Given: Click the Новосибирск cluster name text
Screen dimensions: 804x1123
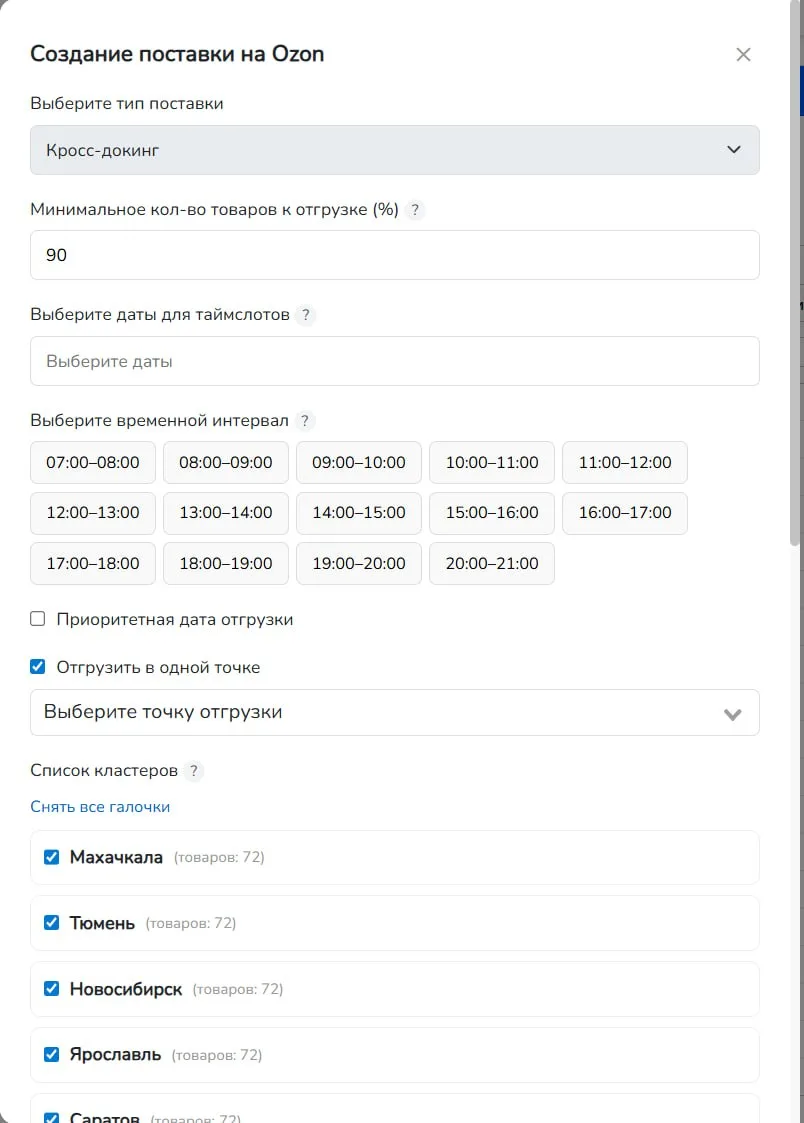Looking at the screenshot, I should click(x=126, y=989).
